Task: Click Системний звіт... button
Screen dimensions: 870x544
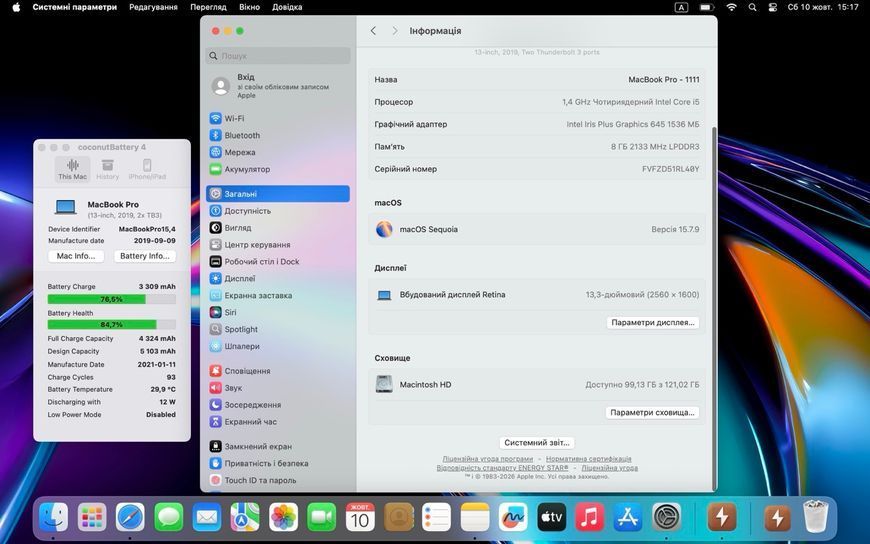Action: tap(537, 443)
